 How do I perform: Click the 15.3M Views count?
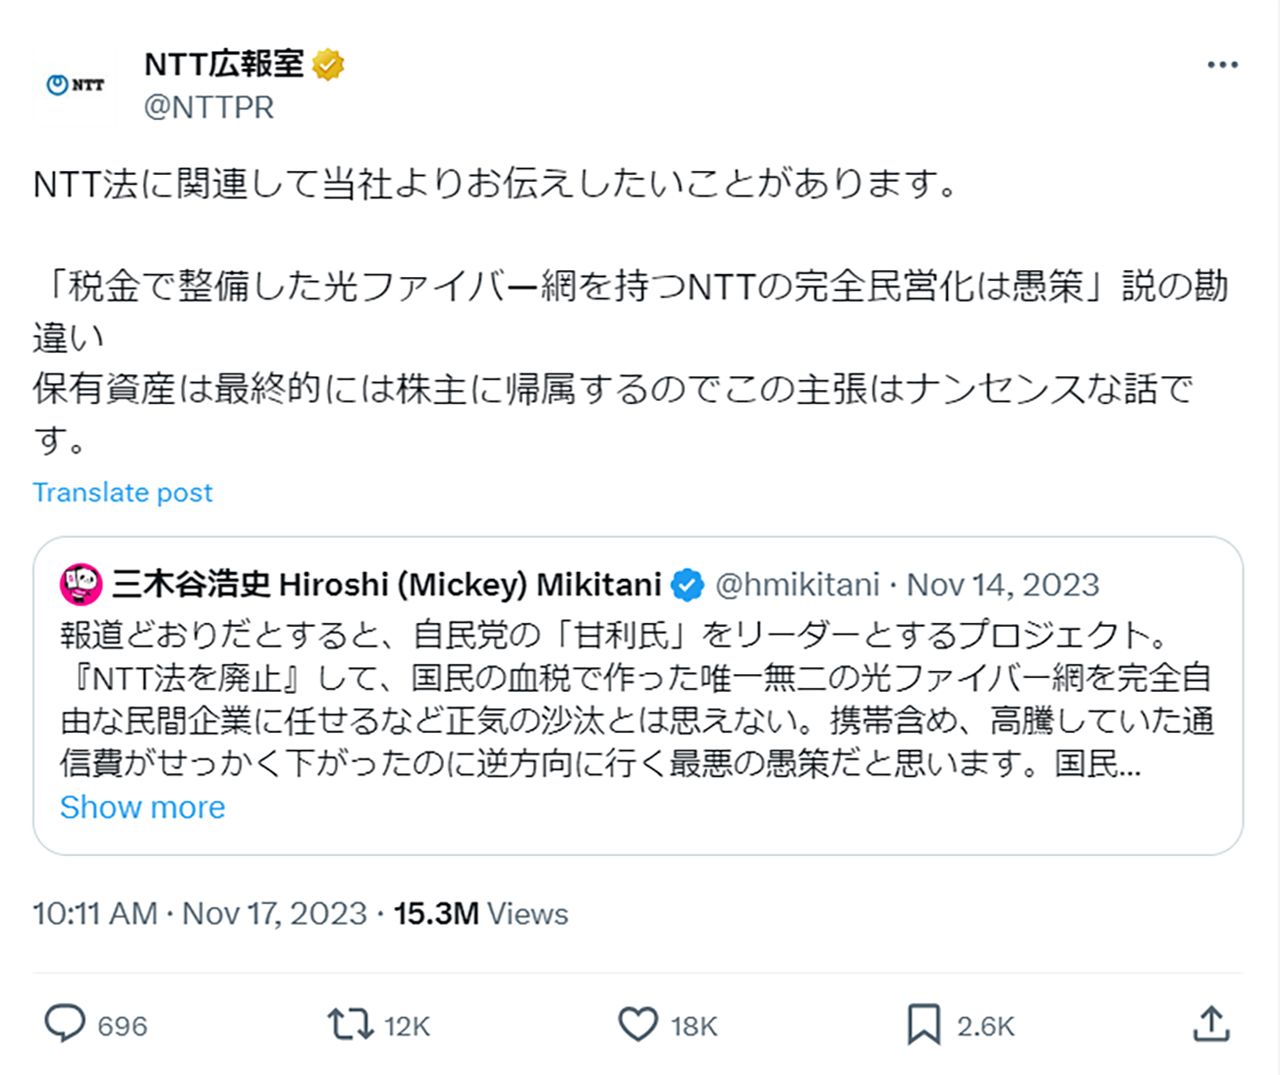coord(481,913)
